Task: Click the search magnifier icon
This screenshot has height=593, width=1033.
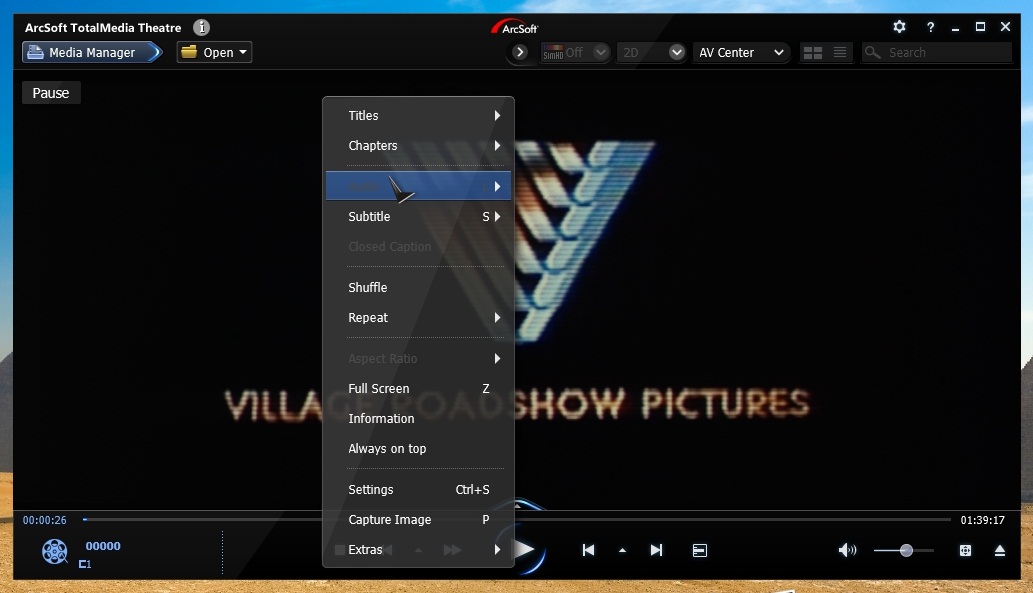Action: (872, 52)
